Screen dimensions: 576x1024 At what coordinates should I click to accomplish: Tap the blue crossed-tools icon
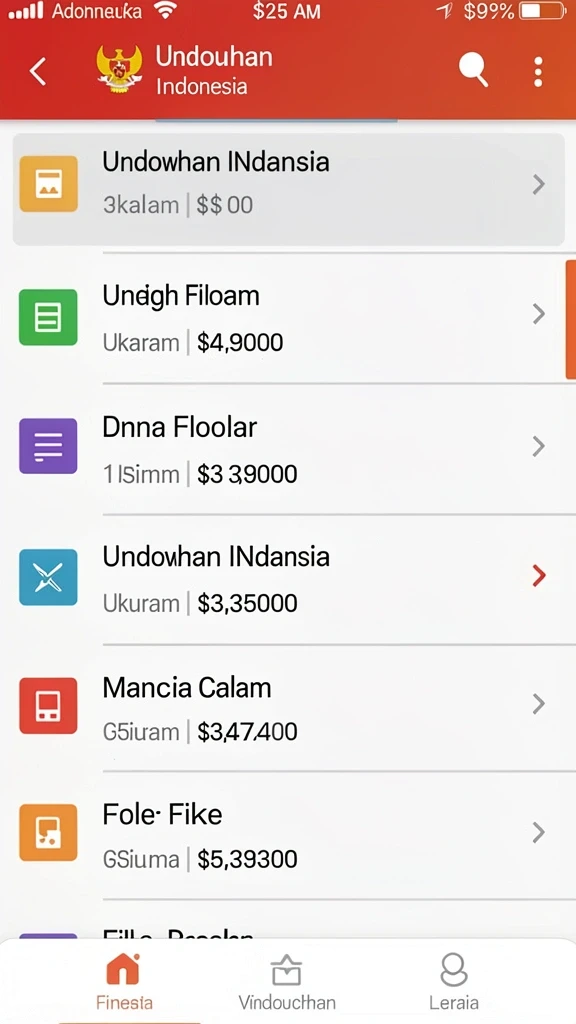[x=48, y=577]
